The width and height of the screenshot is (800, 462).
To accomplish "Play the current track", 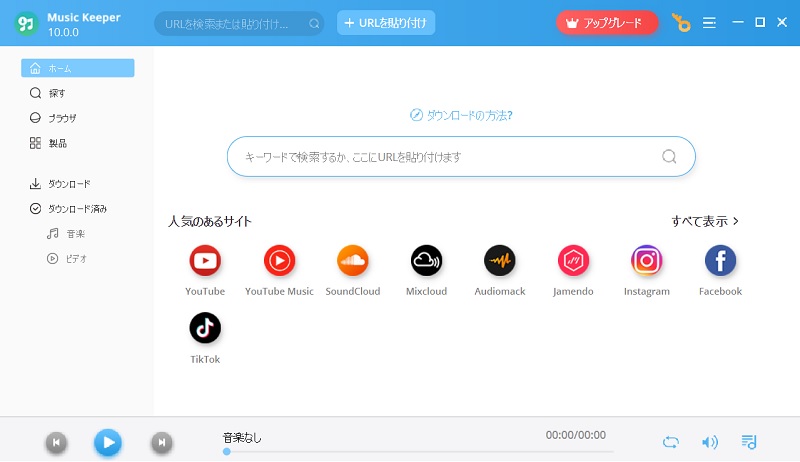I will pos(108,442).
